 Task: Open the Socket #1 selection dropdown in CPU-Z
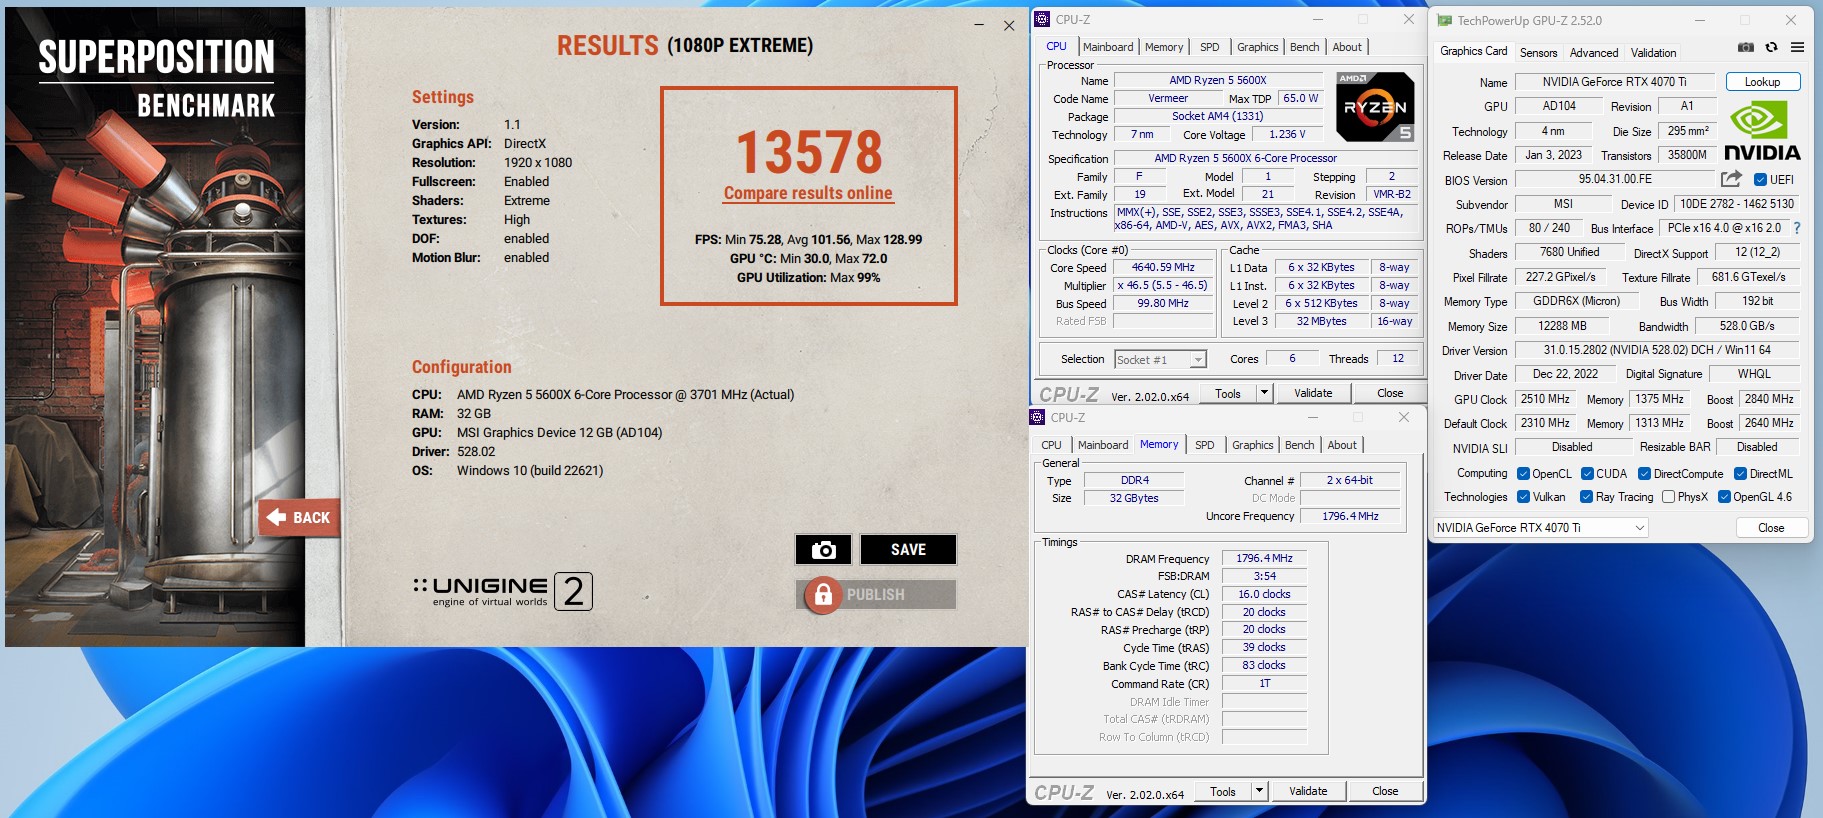pos(1198,360)
